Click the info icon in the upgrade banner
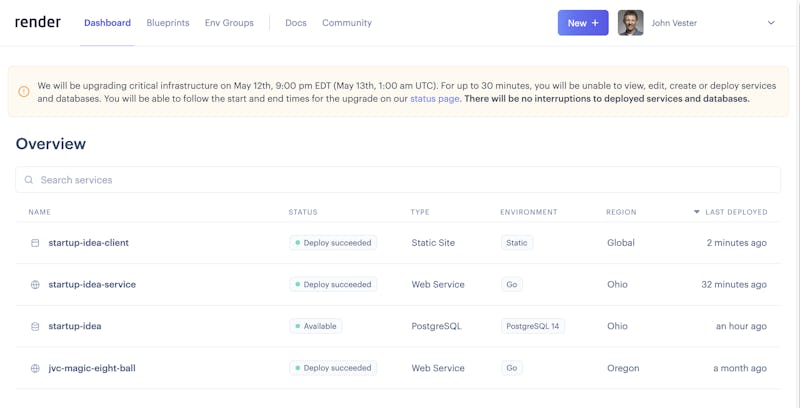800x408 pixels. pyautogui.click(x=24, y=92)
